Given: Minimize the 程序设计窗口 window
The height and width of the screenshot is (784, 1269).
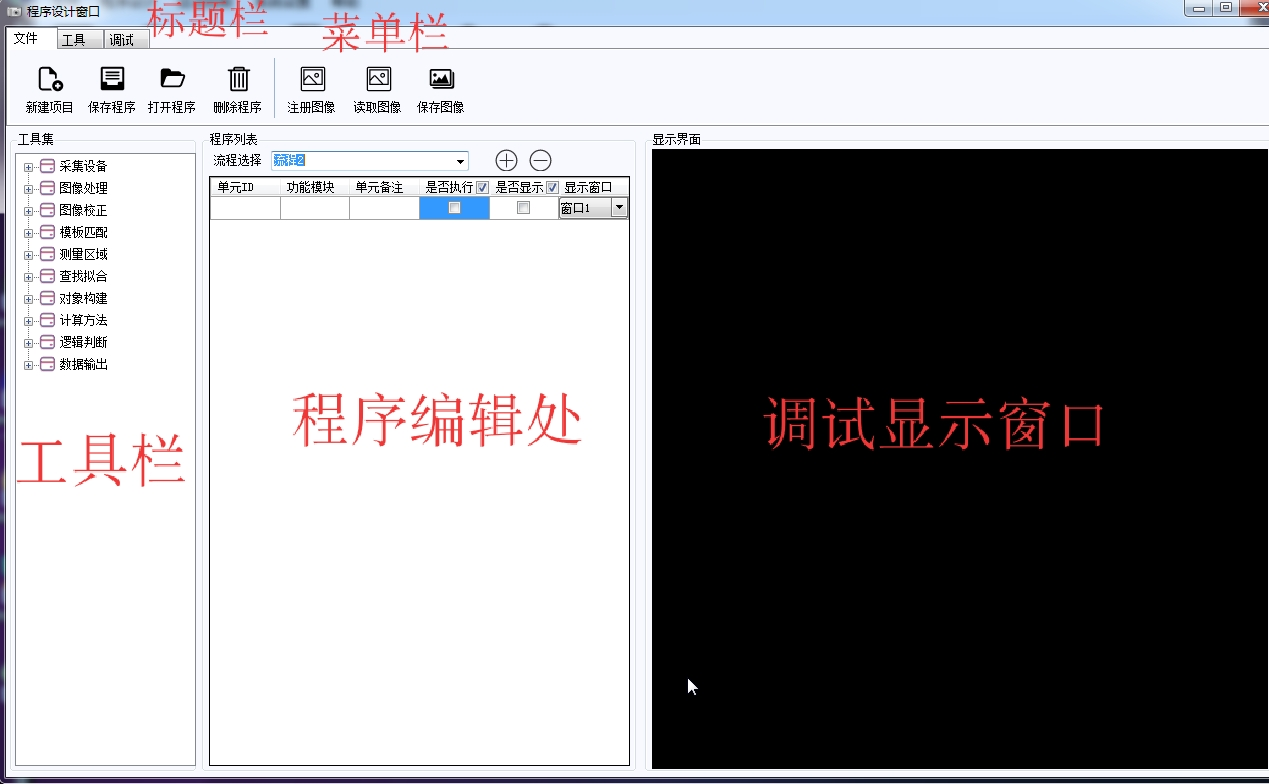Looking at the screenshot, I should (x=1198, y=8).
